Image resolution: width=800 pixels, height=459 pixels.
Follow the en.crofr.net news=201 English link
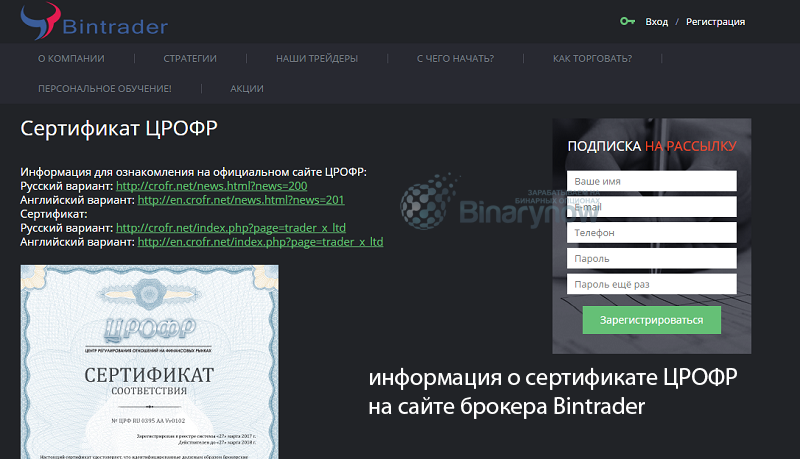point(241,200)
